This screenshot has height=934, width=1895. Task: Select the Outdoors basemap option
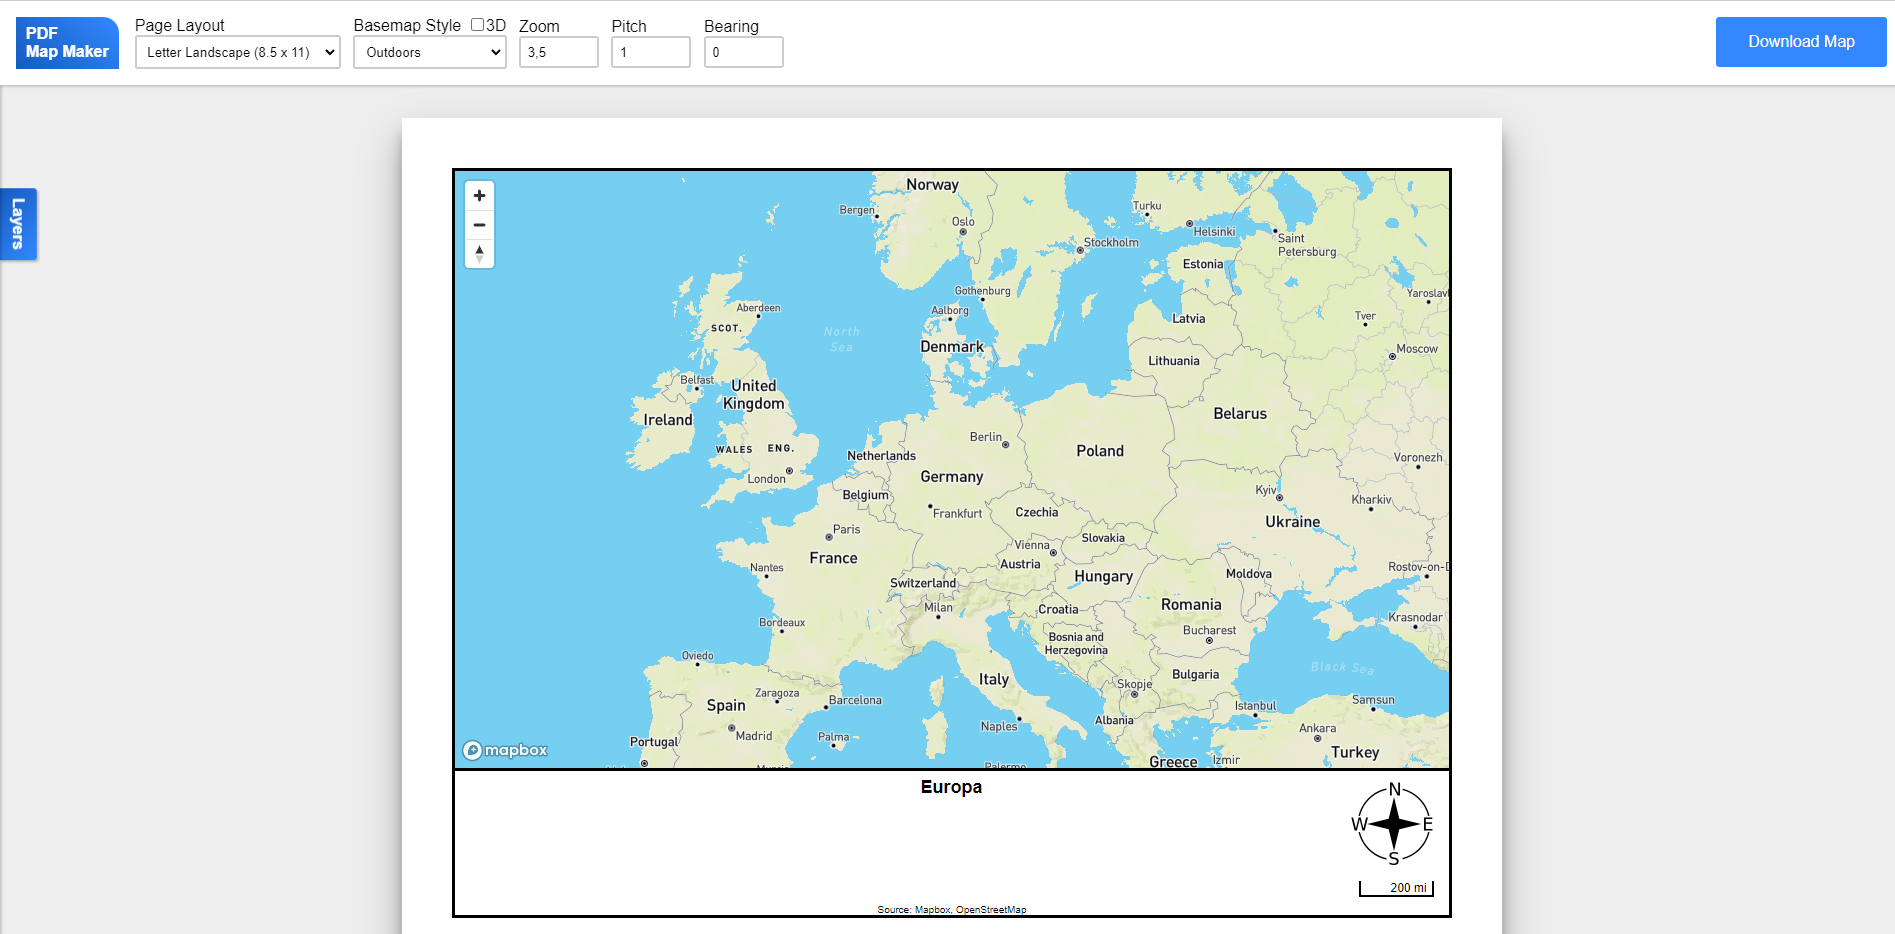(x=429, y=52)
